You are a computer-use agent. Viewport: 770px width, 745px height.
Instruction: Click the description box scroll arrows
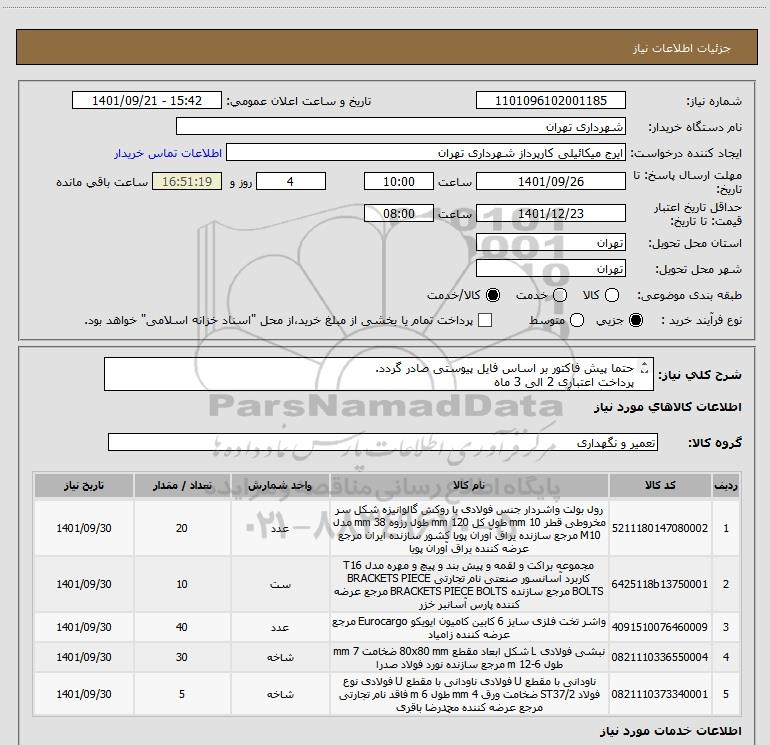click(645, 367)
